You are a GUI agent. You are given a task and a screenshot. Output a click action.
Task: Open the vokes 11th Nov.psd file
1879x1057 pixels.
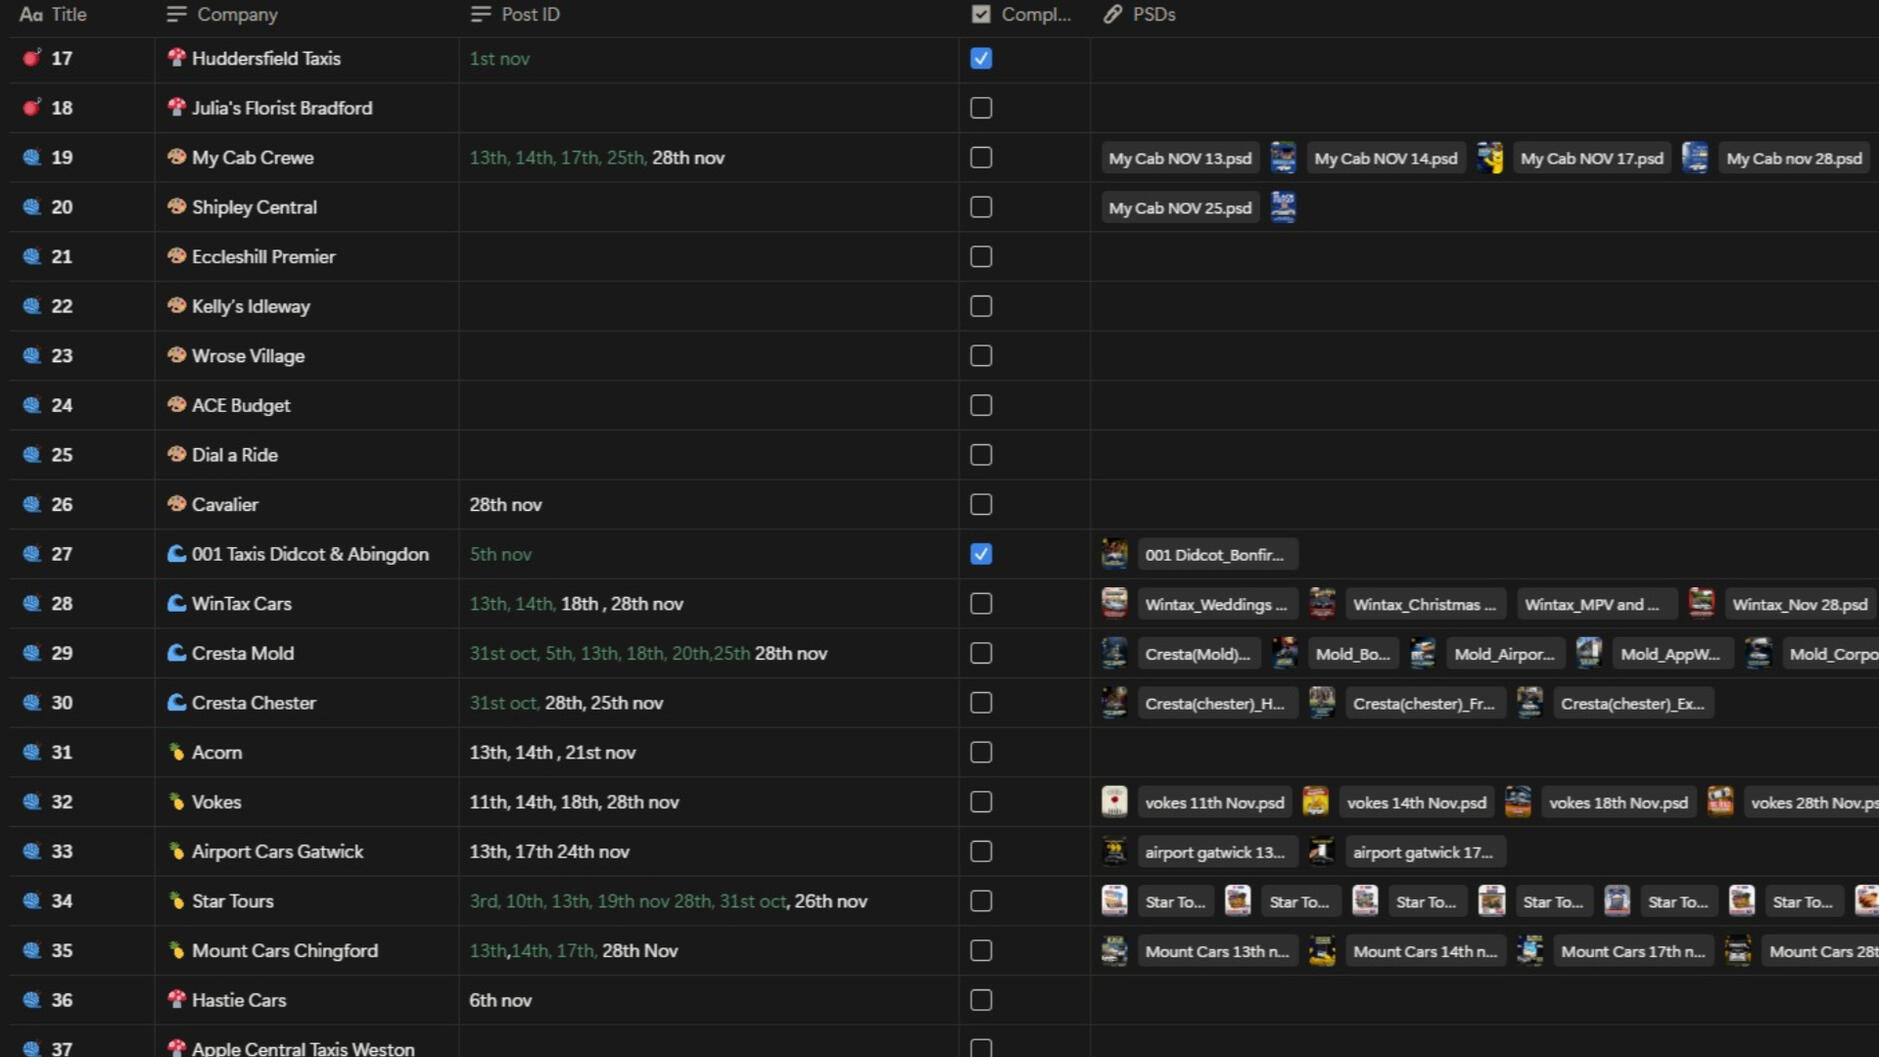click(1214, 801)
